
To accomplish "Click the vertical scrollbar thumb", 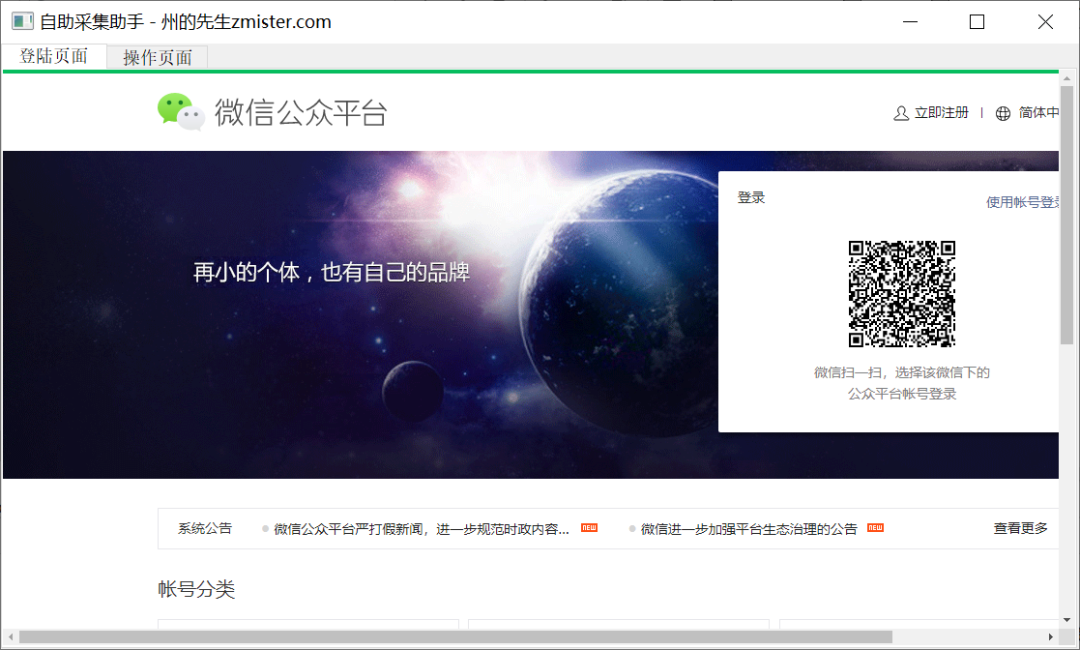I will click(1067, 215).
